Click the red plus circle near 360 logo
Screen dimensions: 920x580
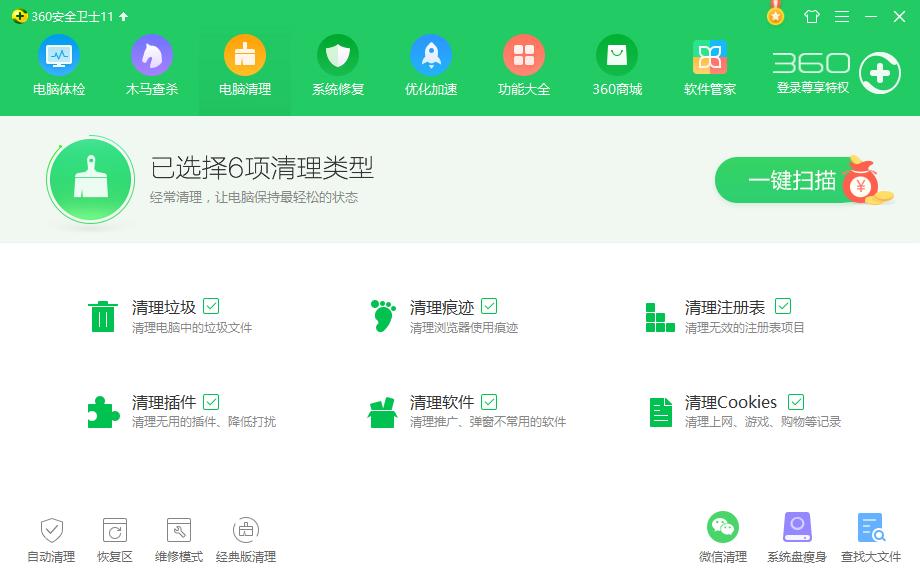point(879,72)
